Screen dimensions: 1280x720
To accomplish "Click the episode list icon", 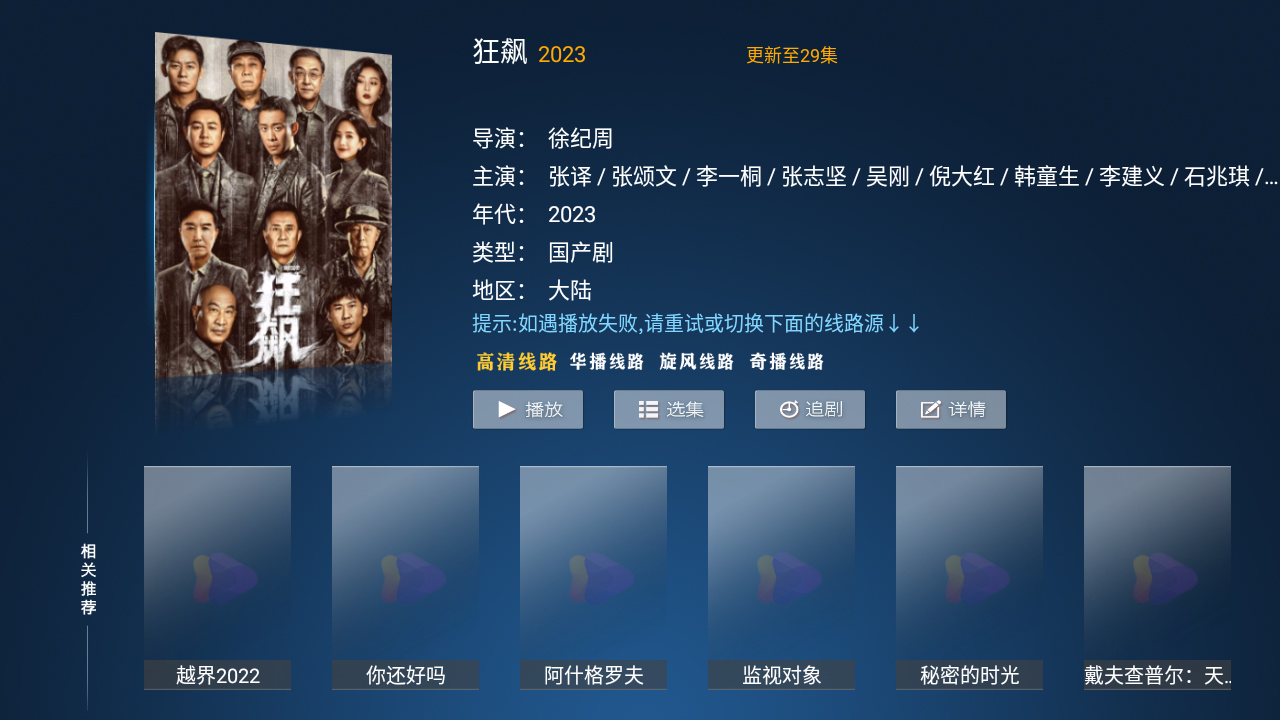I will 648,409.
